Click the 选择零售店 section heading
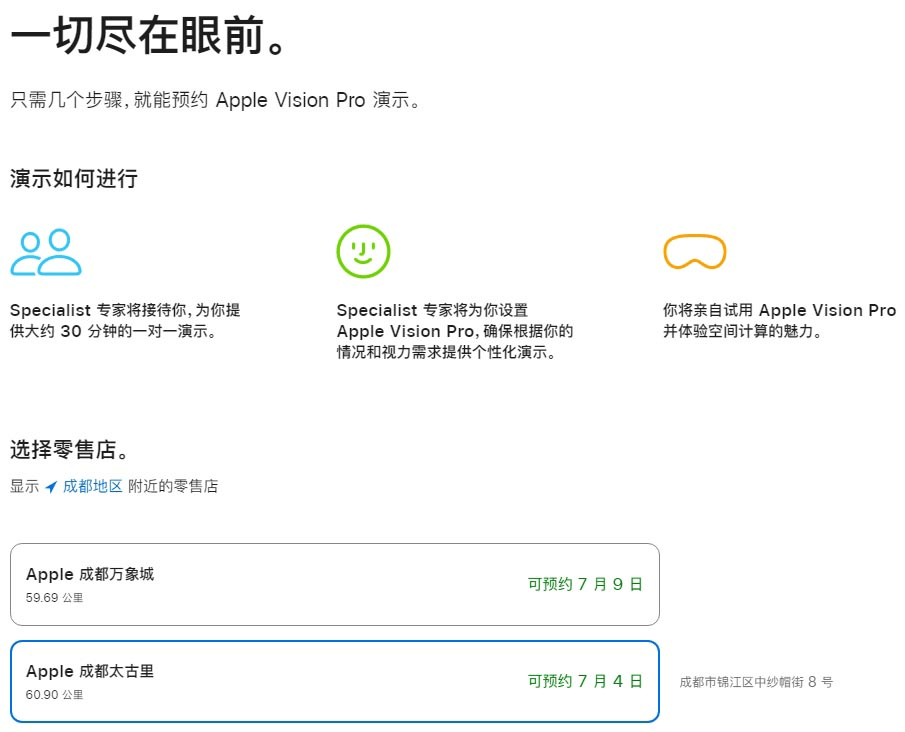The width and height of the screenshot is (905, 732). pos(65,450)
